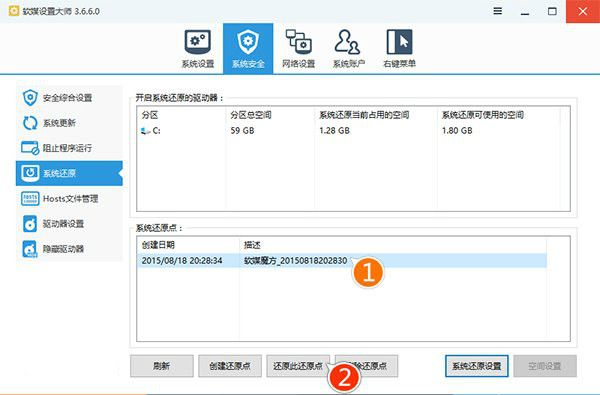Click the 系统还原 restore icon
This screenshot has height=395, width=600.
pos(30,173)
